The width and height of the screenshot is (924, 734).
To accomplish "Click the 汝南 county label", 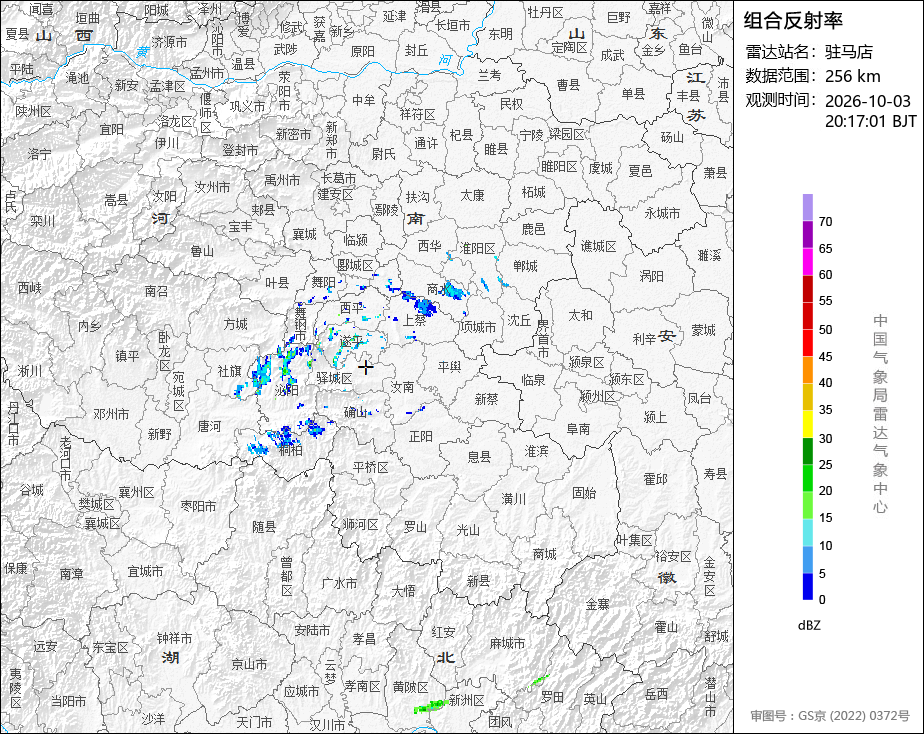I will pyautogui.click(x=402, y=387).
